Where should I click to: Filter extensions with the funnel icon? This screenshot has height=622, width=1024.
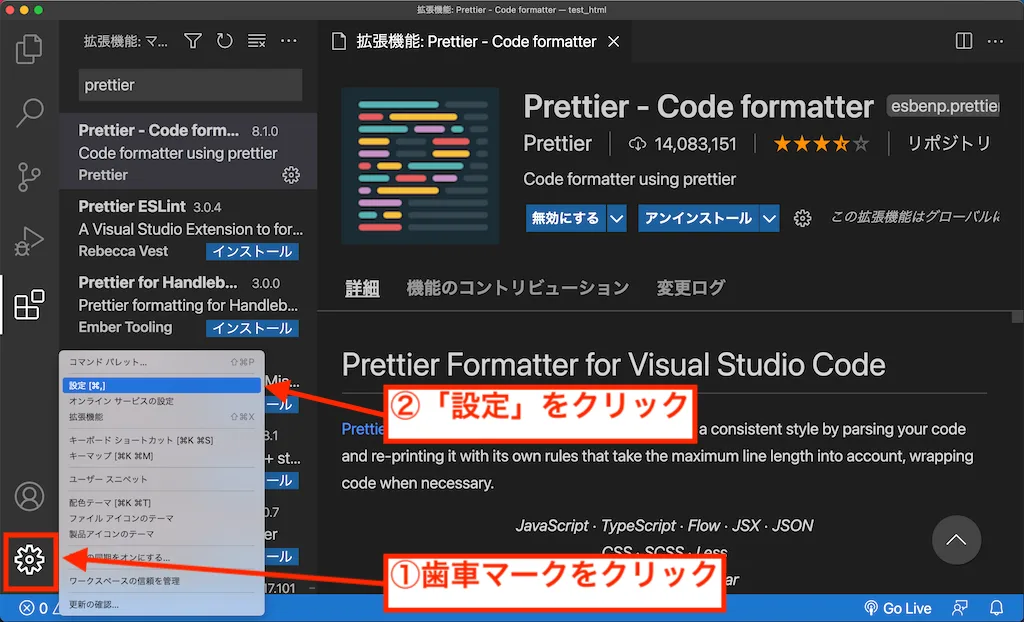(x=193, y=41)
